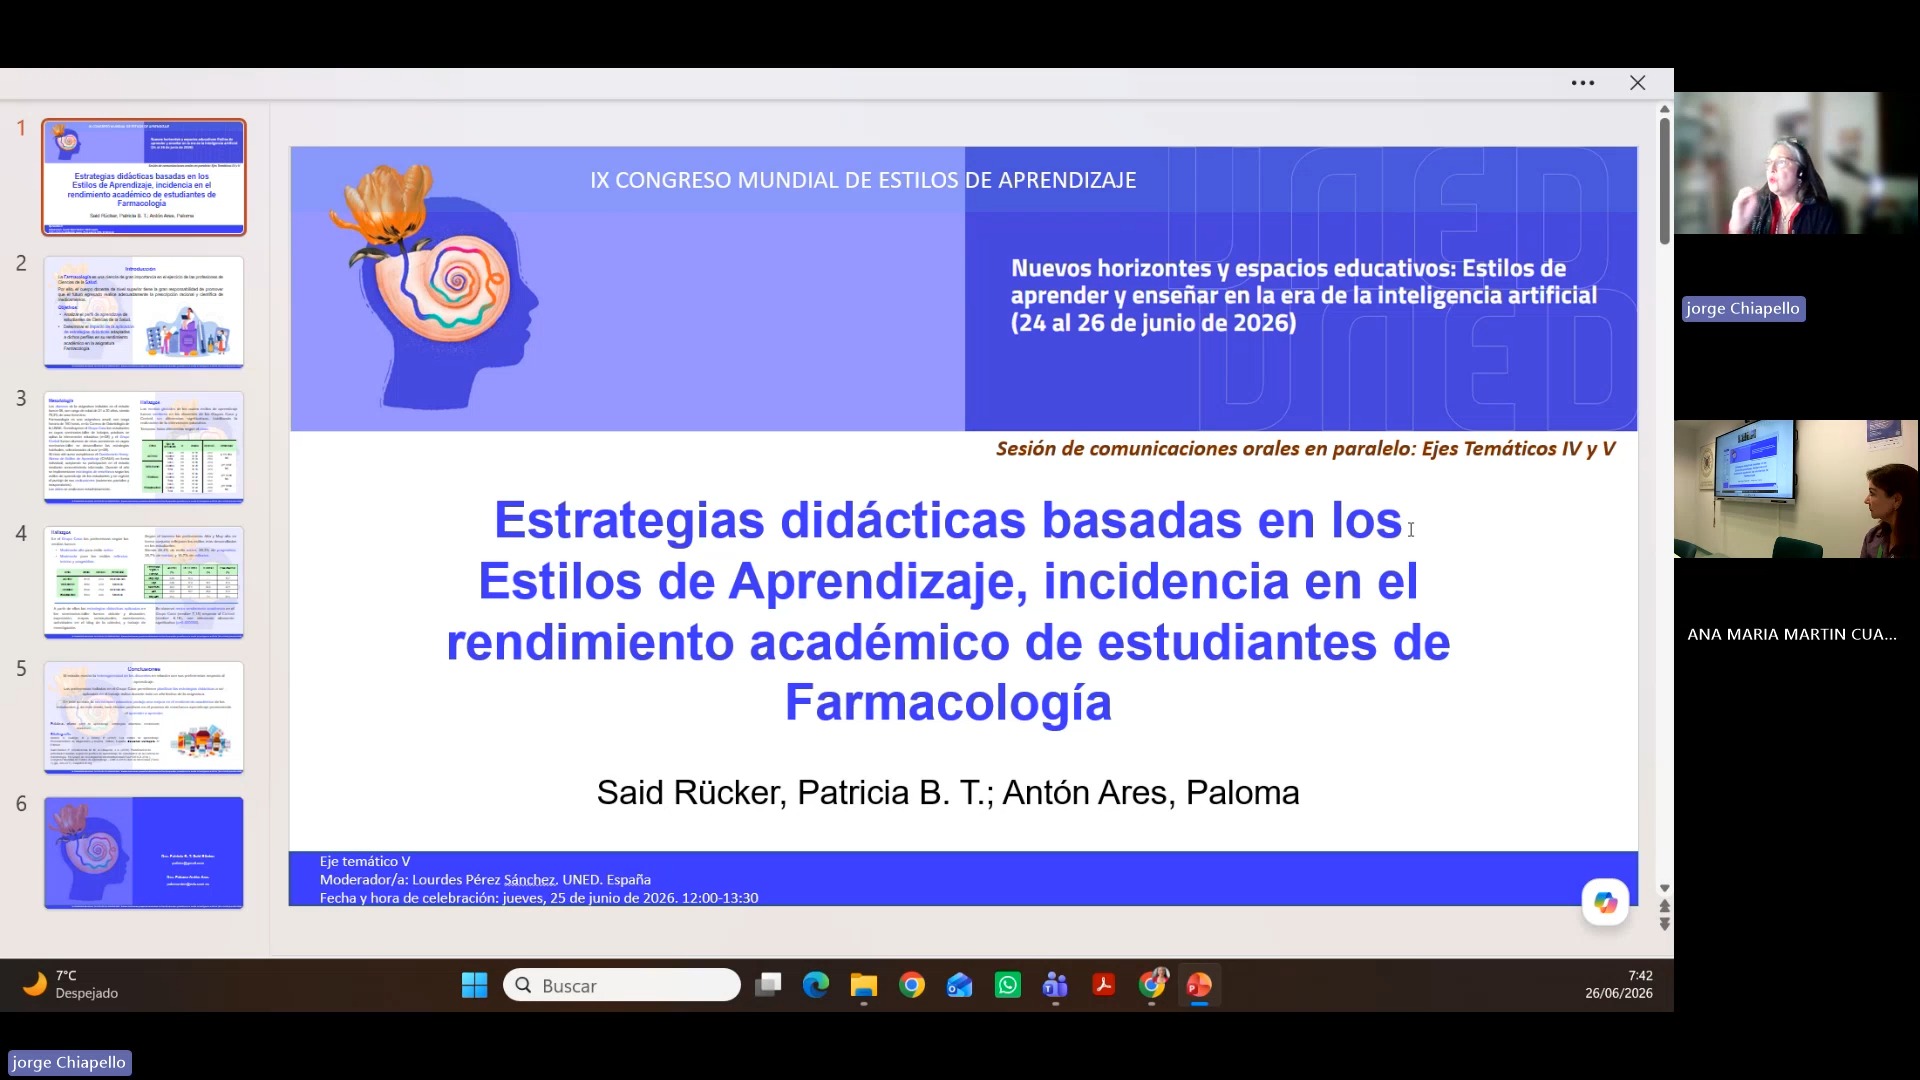Open the Windows Start menu

point(474,986)
